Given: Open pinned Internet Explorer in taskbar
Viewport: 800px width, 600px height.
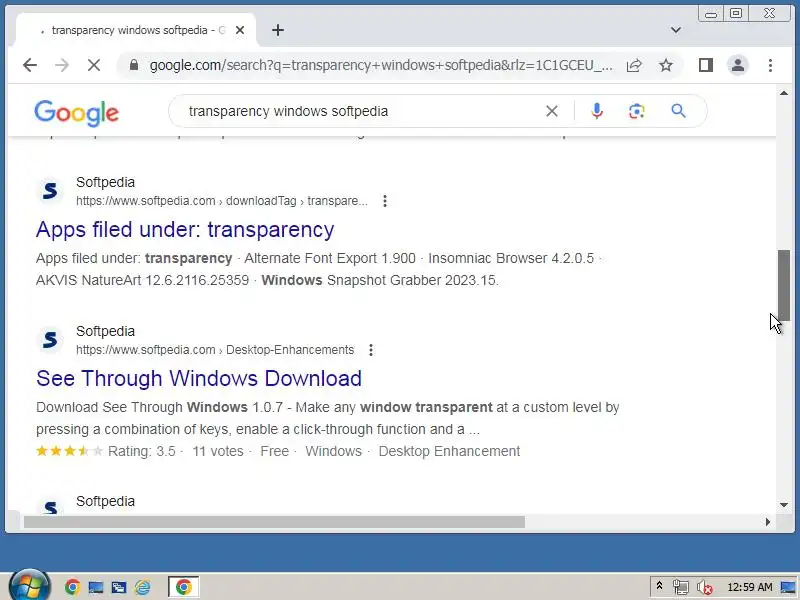Looking at the screenshot, I should pos(142,587).
